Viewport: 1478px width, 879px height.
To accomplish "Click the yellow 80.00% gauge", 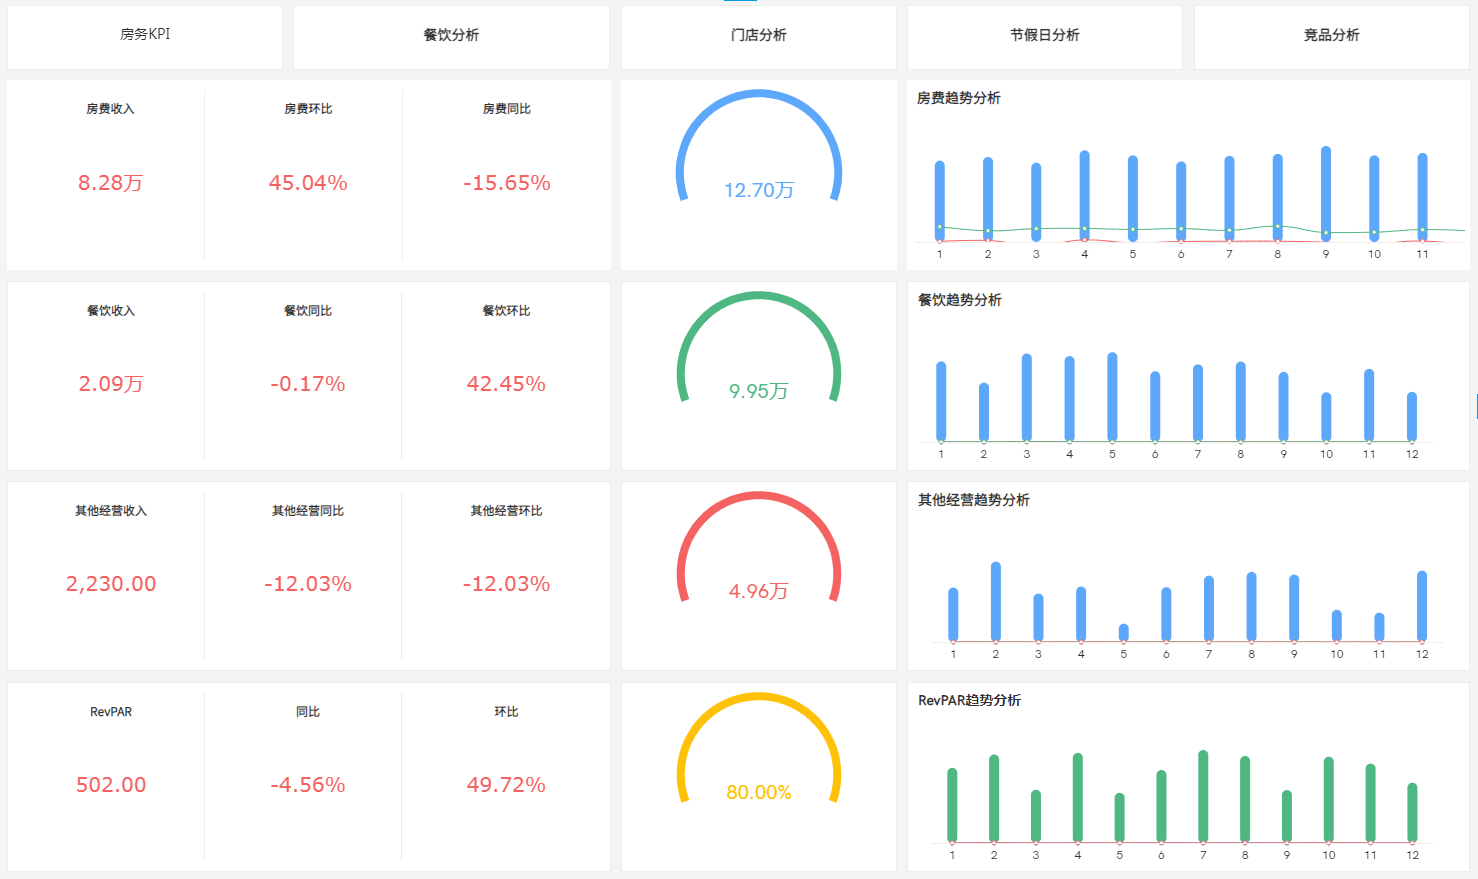I will [759, 748].
